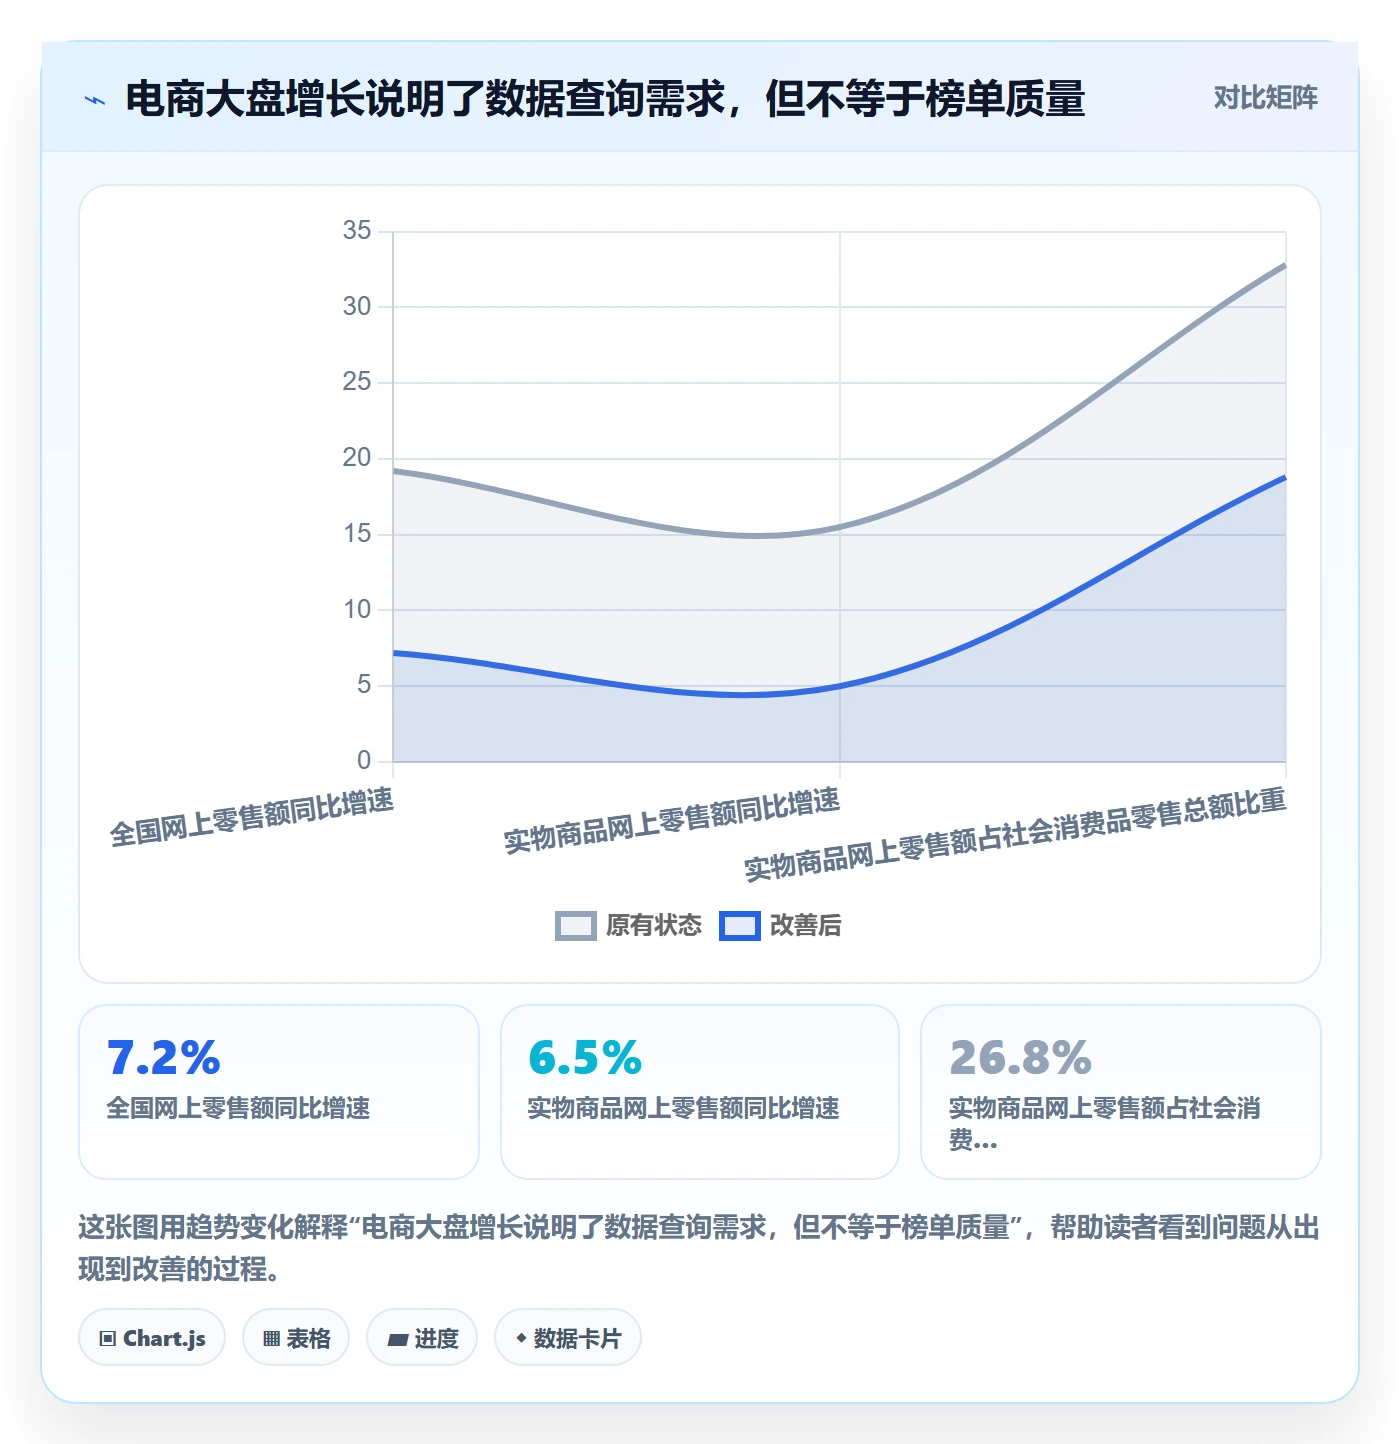1400x1444 pixels.
Task: Select the 进度 tag
Action: pyautogui.click(x=422, y=1338)
